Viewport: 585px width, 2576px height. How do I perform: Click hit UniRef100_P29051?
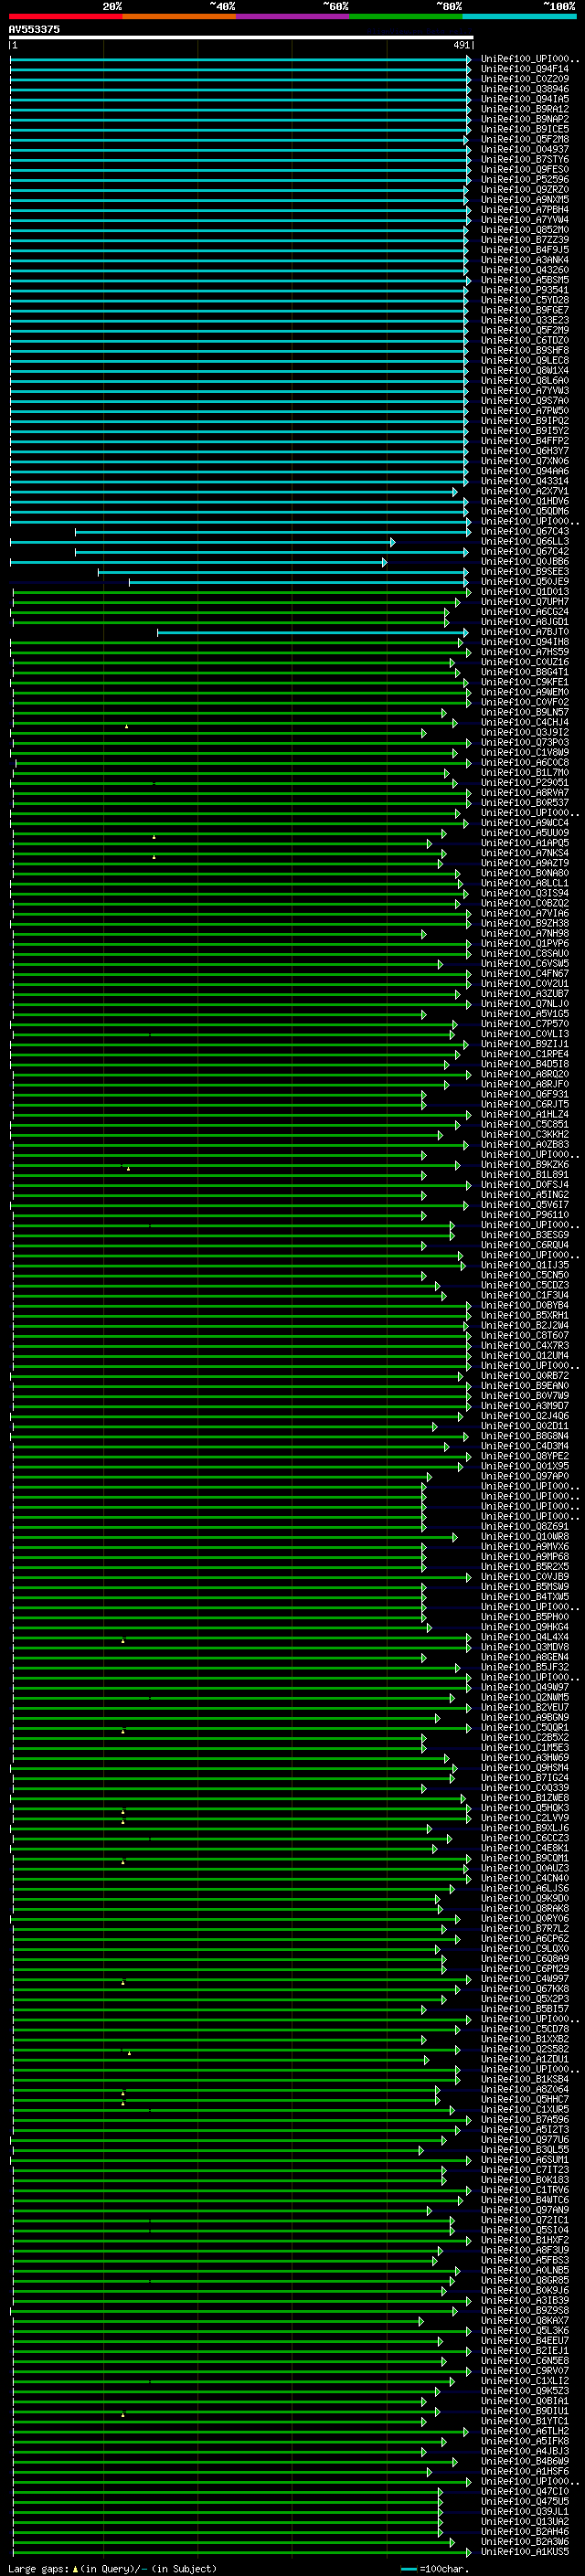point(524,783)
